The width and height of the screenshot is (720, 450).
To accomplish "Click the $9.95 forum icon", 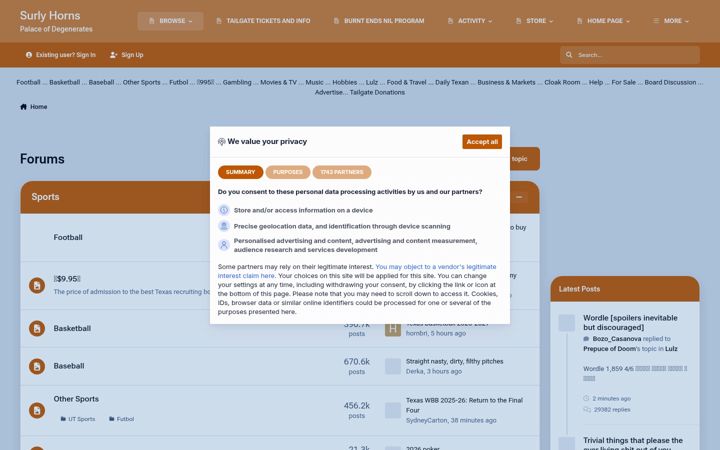I will pyautogui.click(x=37, y=286).
